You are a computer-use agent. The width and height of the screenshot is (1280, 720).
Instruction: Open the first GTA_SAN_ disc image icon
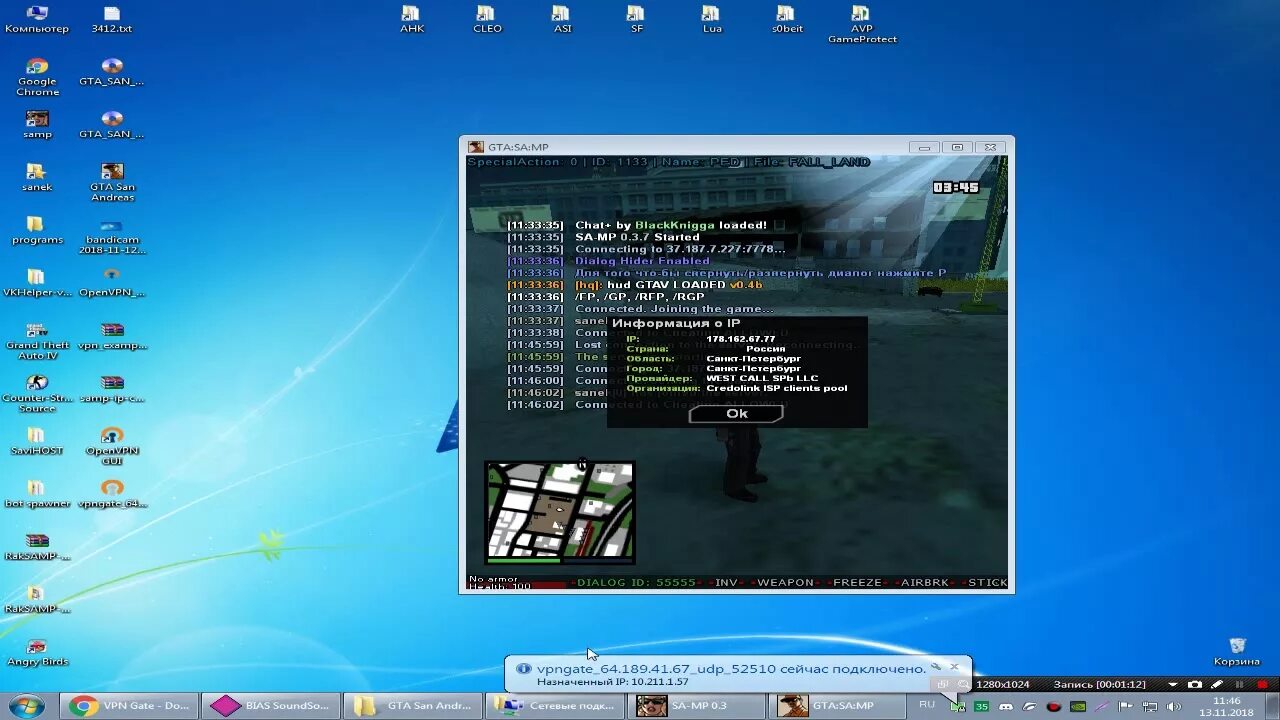pos(112,71)
